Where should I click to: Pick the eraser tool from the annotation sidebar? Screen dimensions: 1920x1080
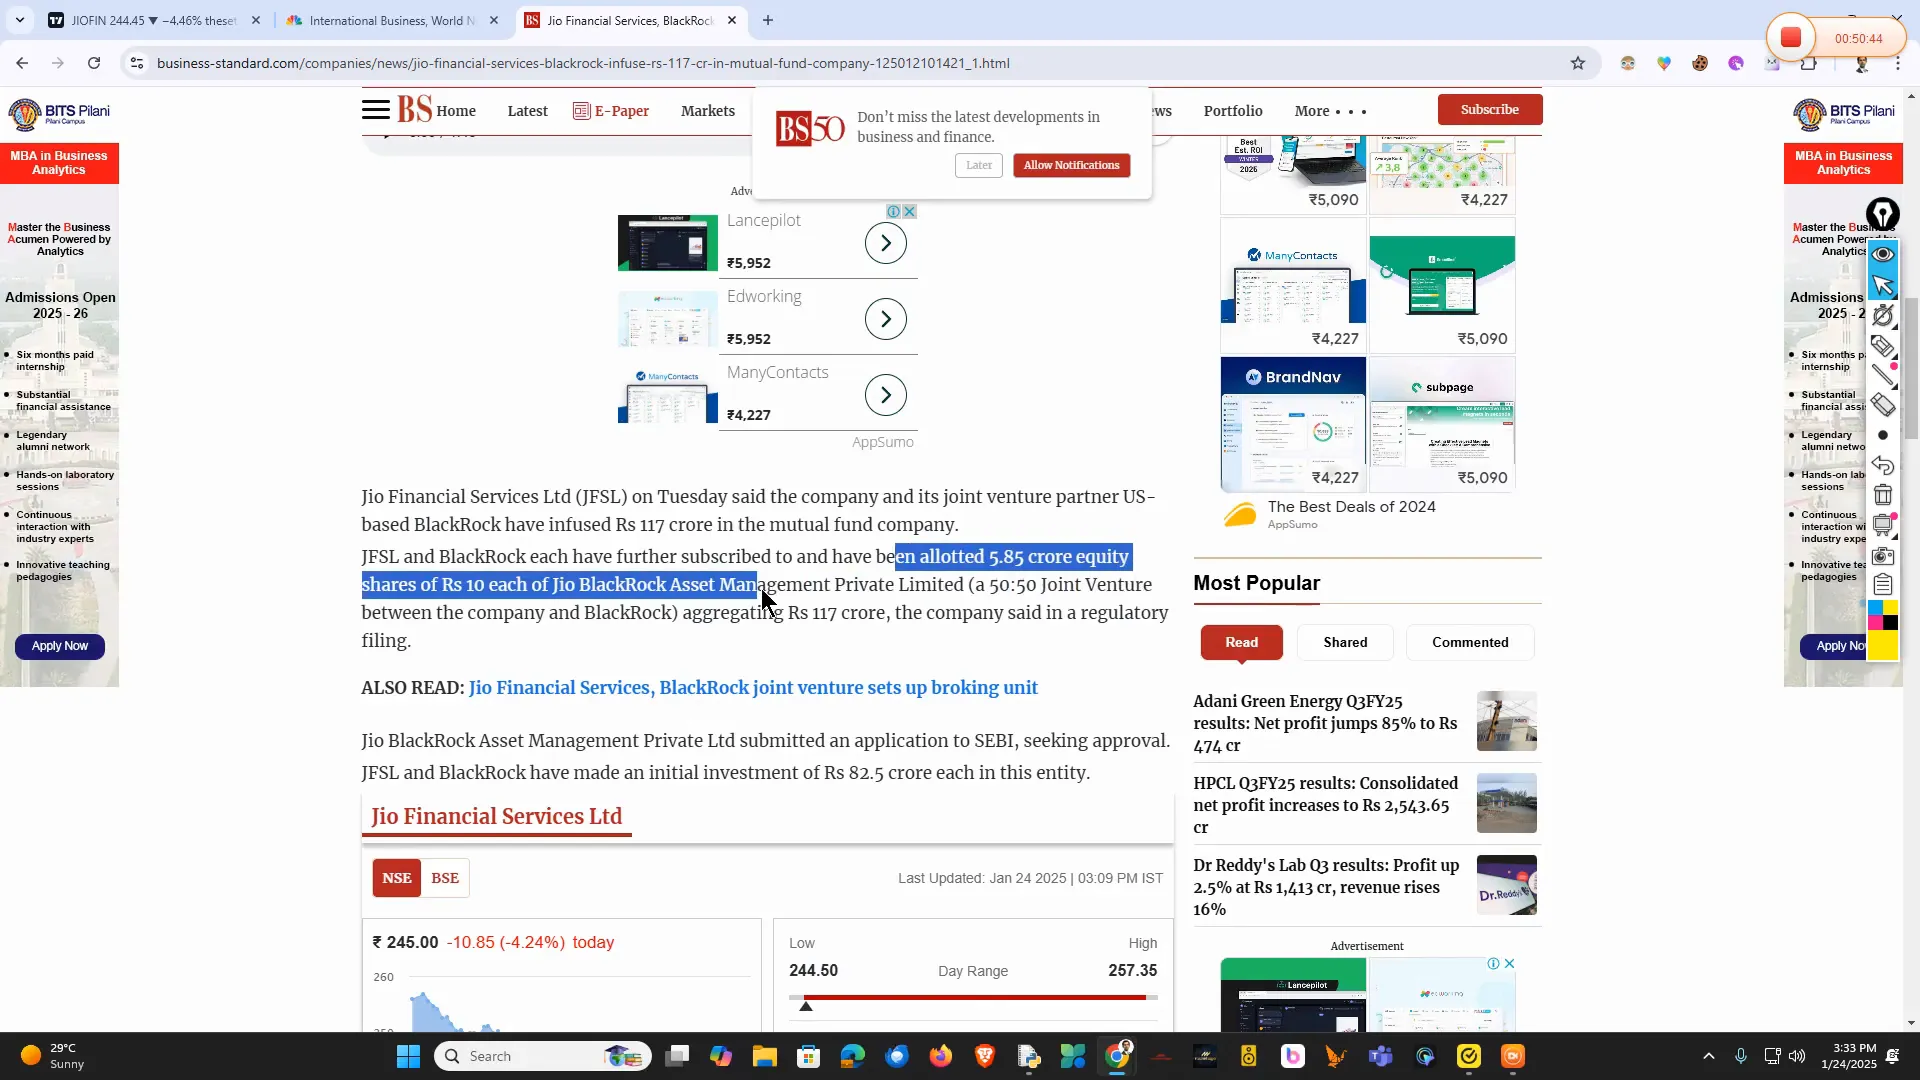[x=1883, y=402]
